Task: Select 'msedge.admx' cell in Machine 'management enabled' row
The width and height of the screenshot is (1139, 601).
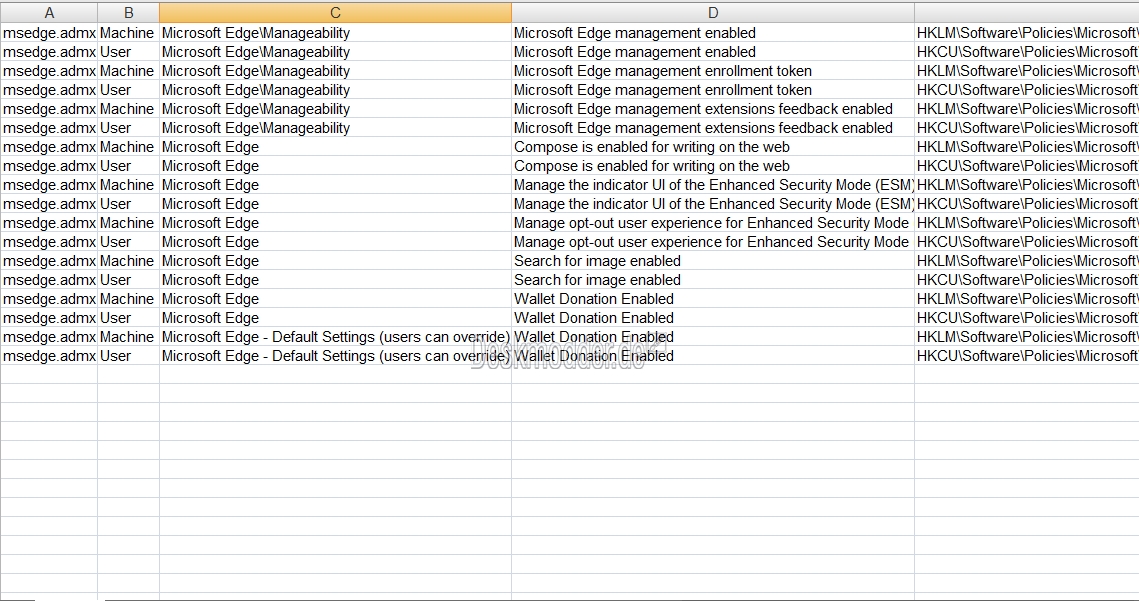Action: coord(49,33)
